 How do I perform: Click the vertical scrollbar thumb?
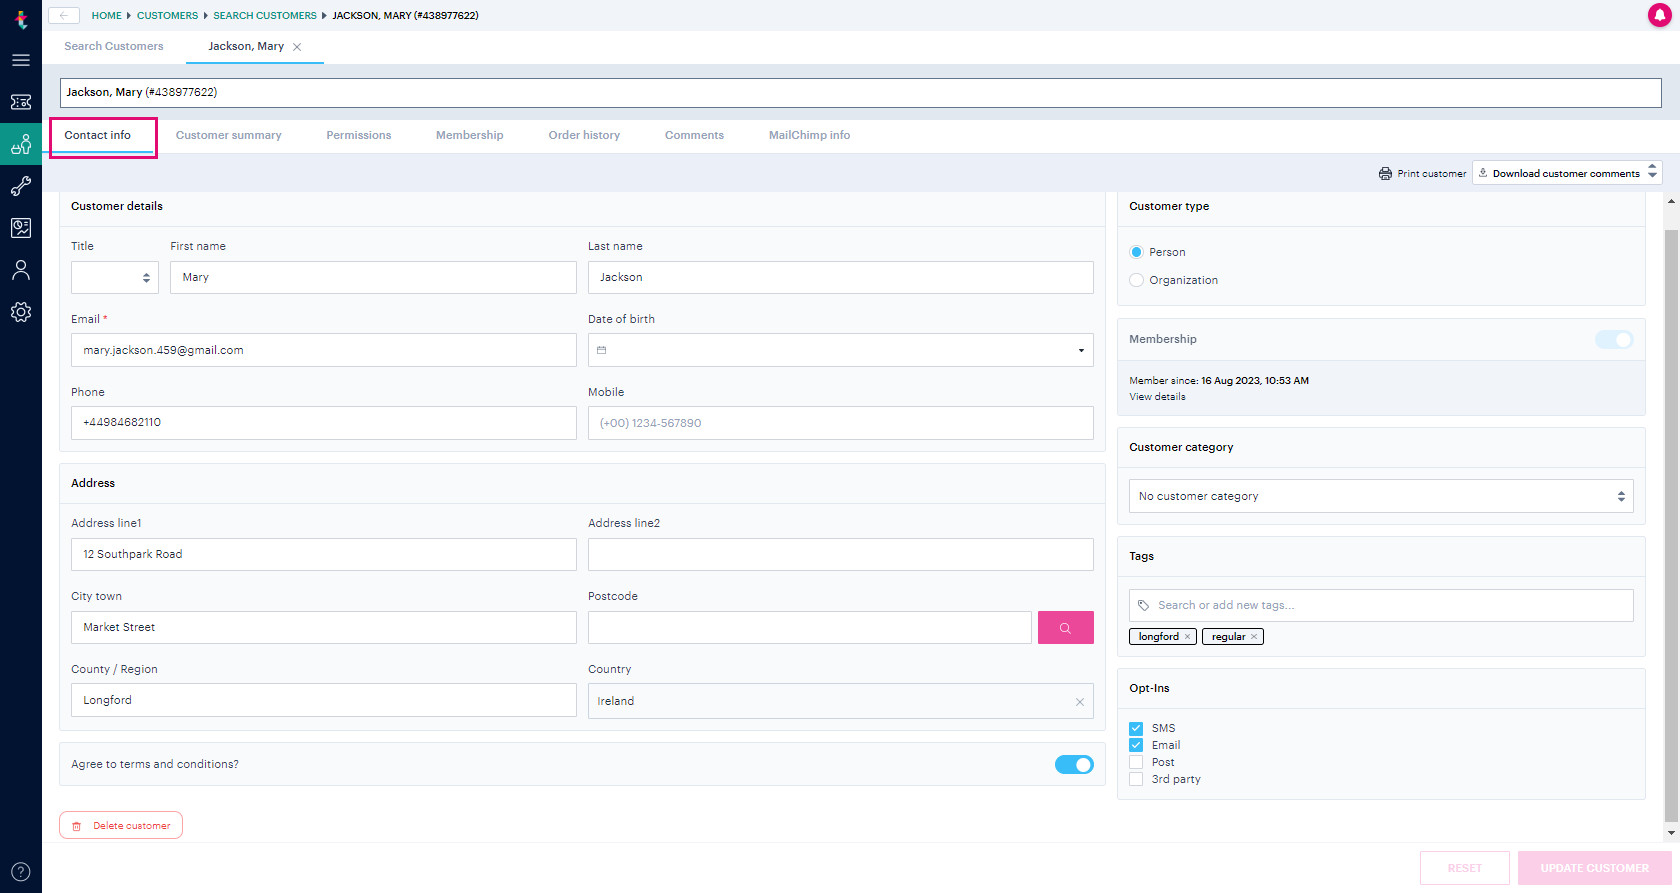(1671, 525)
